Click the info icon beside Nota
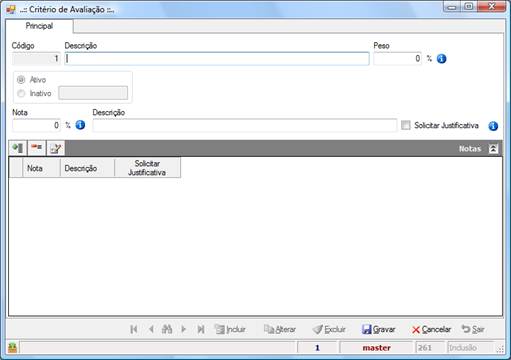 point(80,125)
